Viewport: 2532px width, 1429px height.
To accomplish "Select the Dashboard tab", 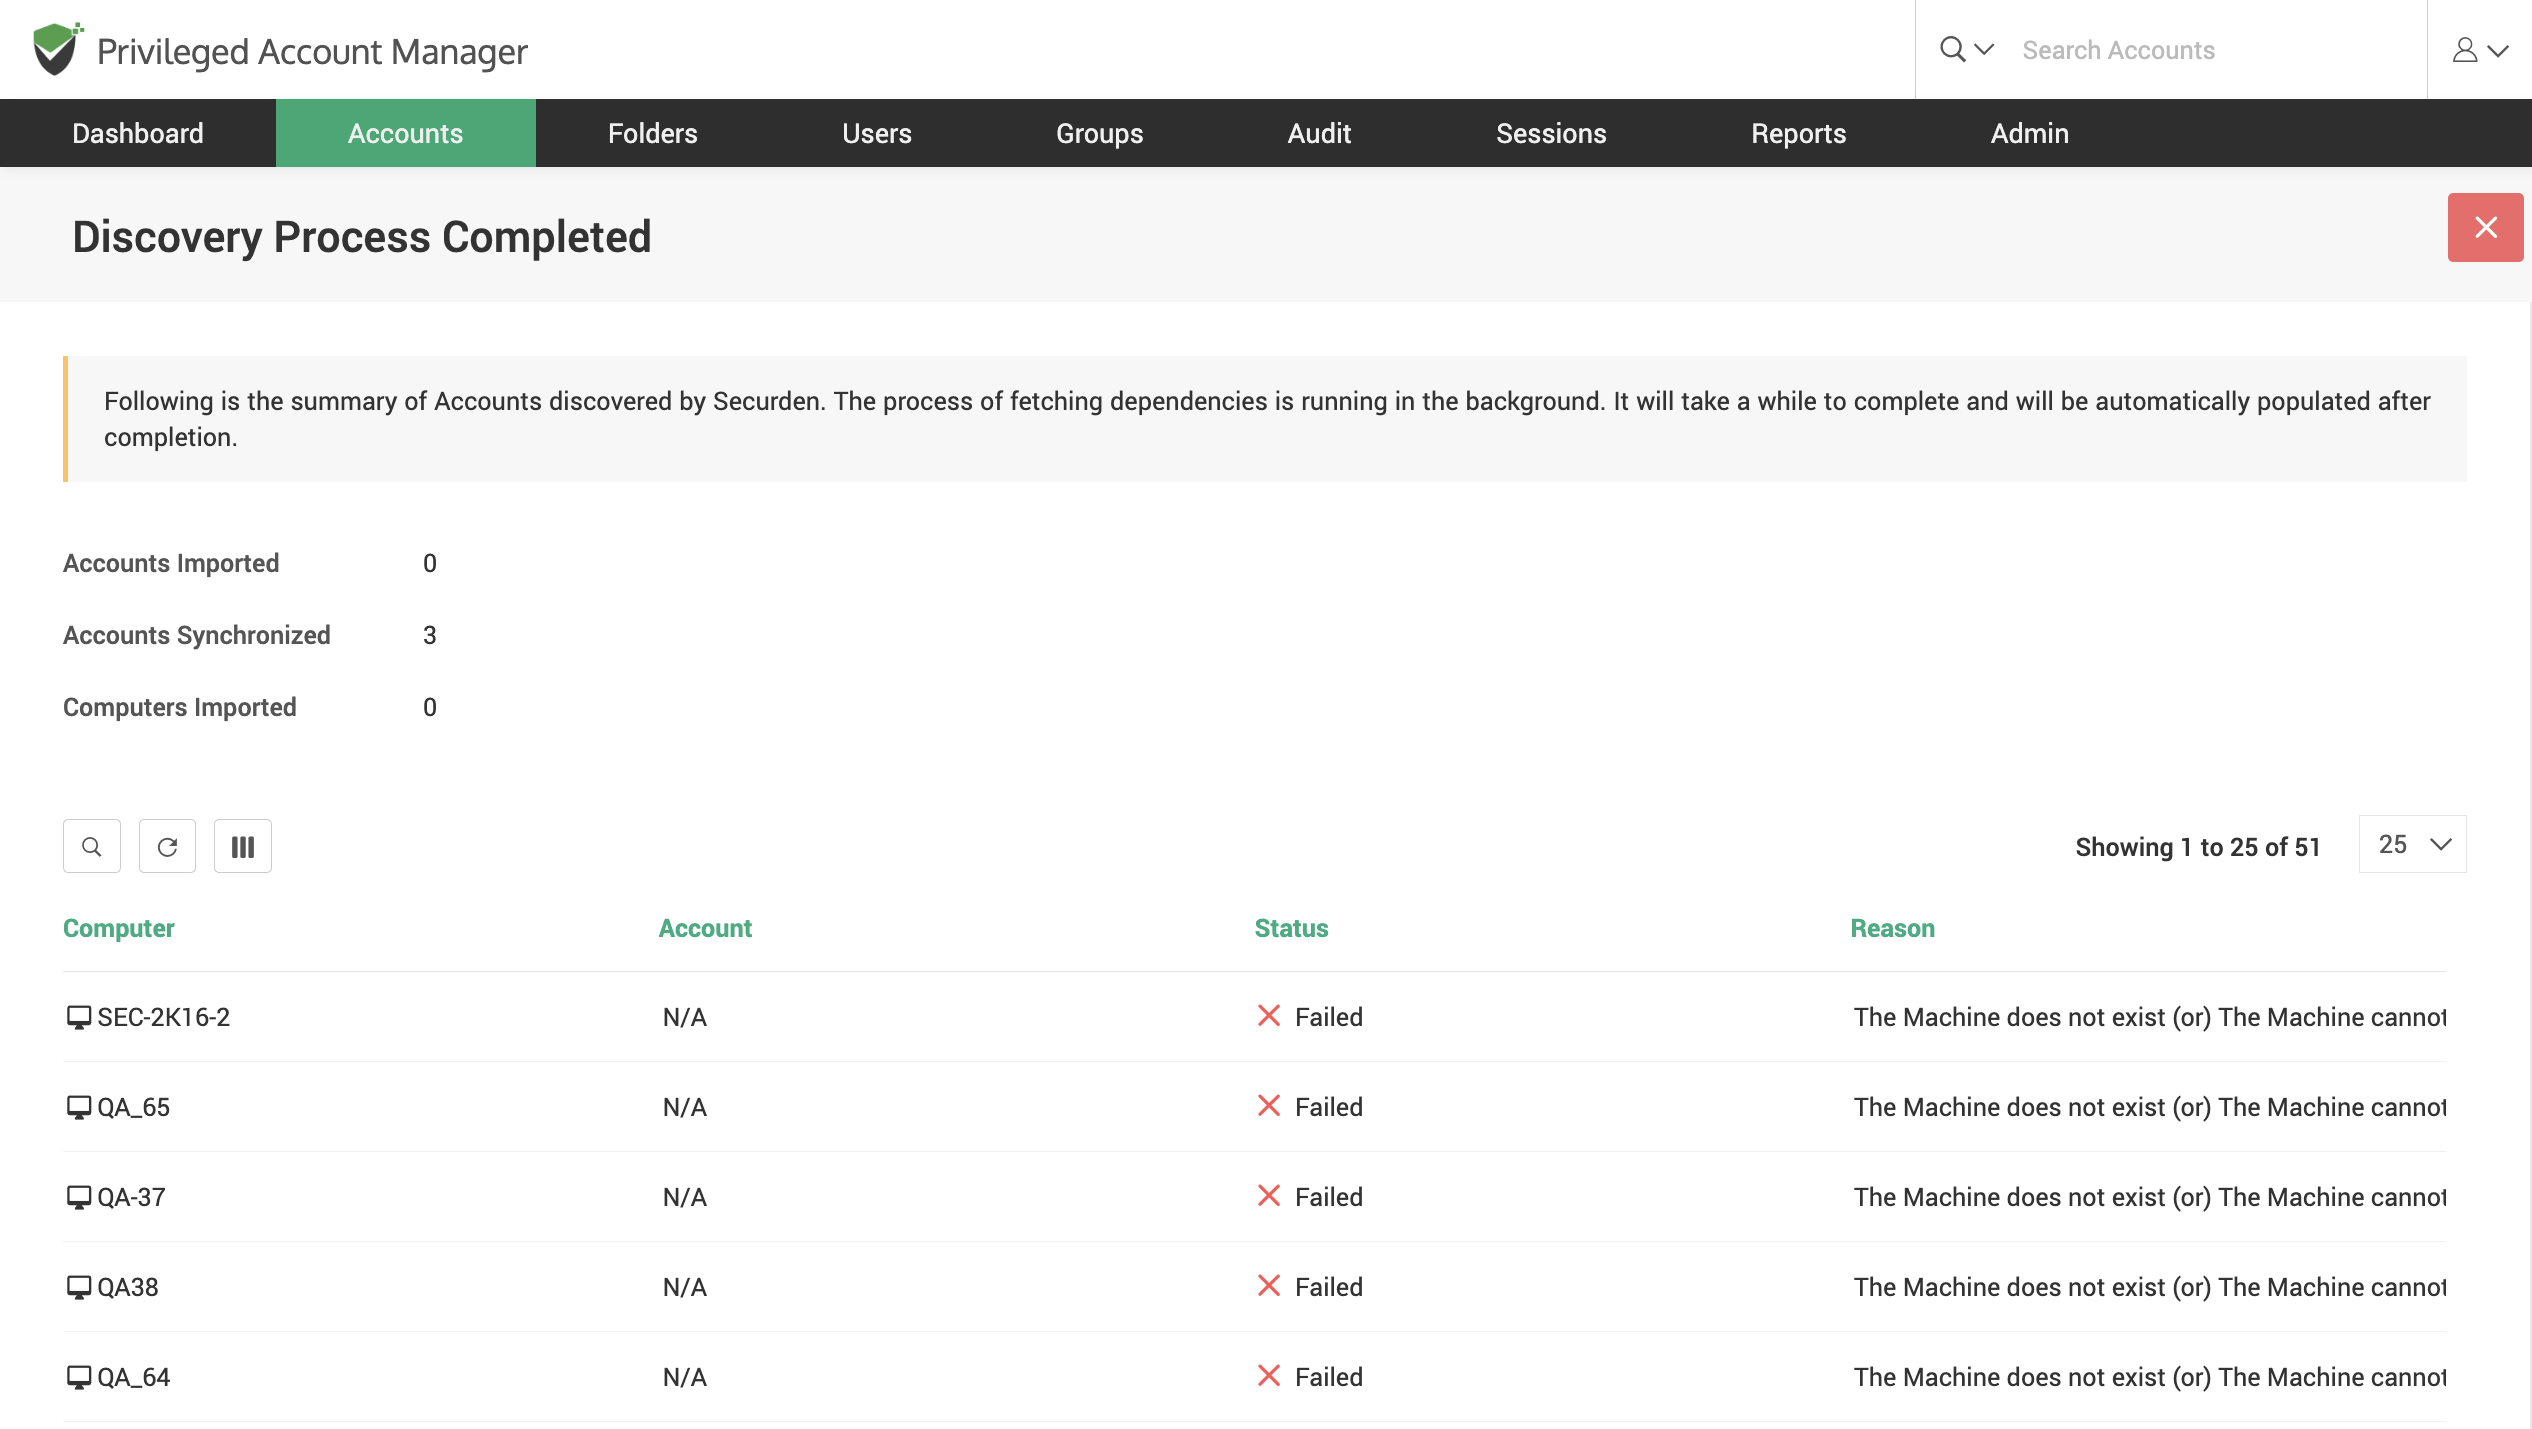I will [x=137, y=132].
